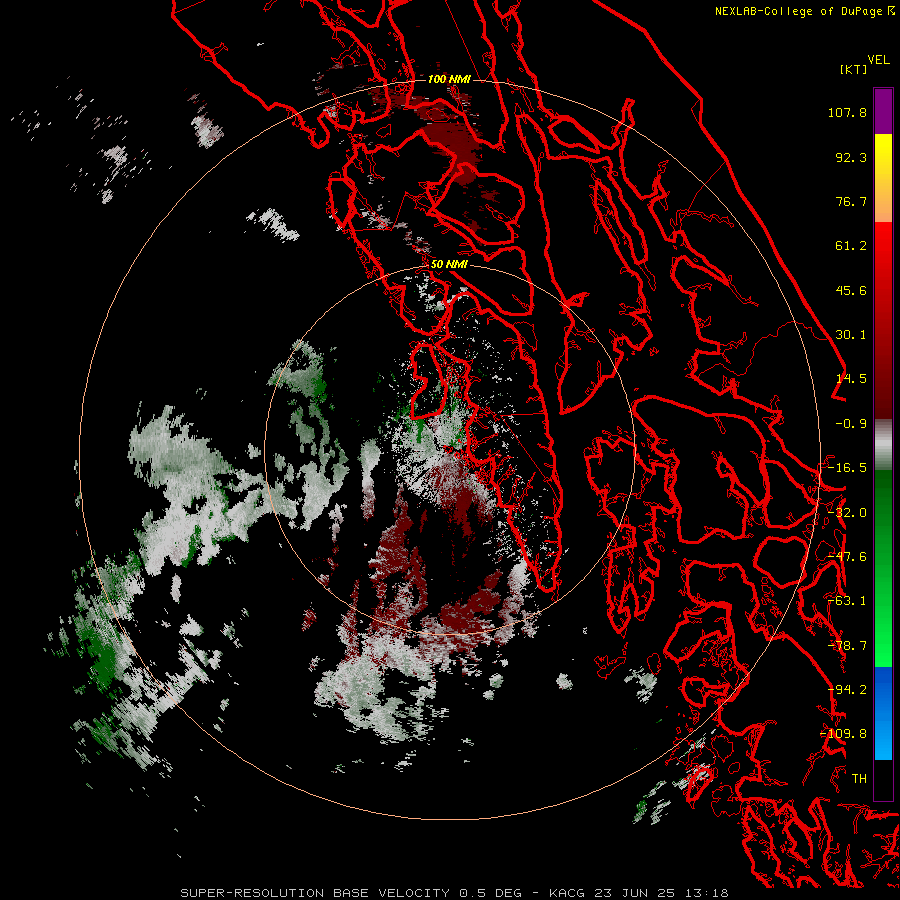
Task: Click the 50 NMI range ring label
Action: pos(449,265)
